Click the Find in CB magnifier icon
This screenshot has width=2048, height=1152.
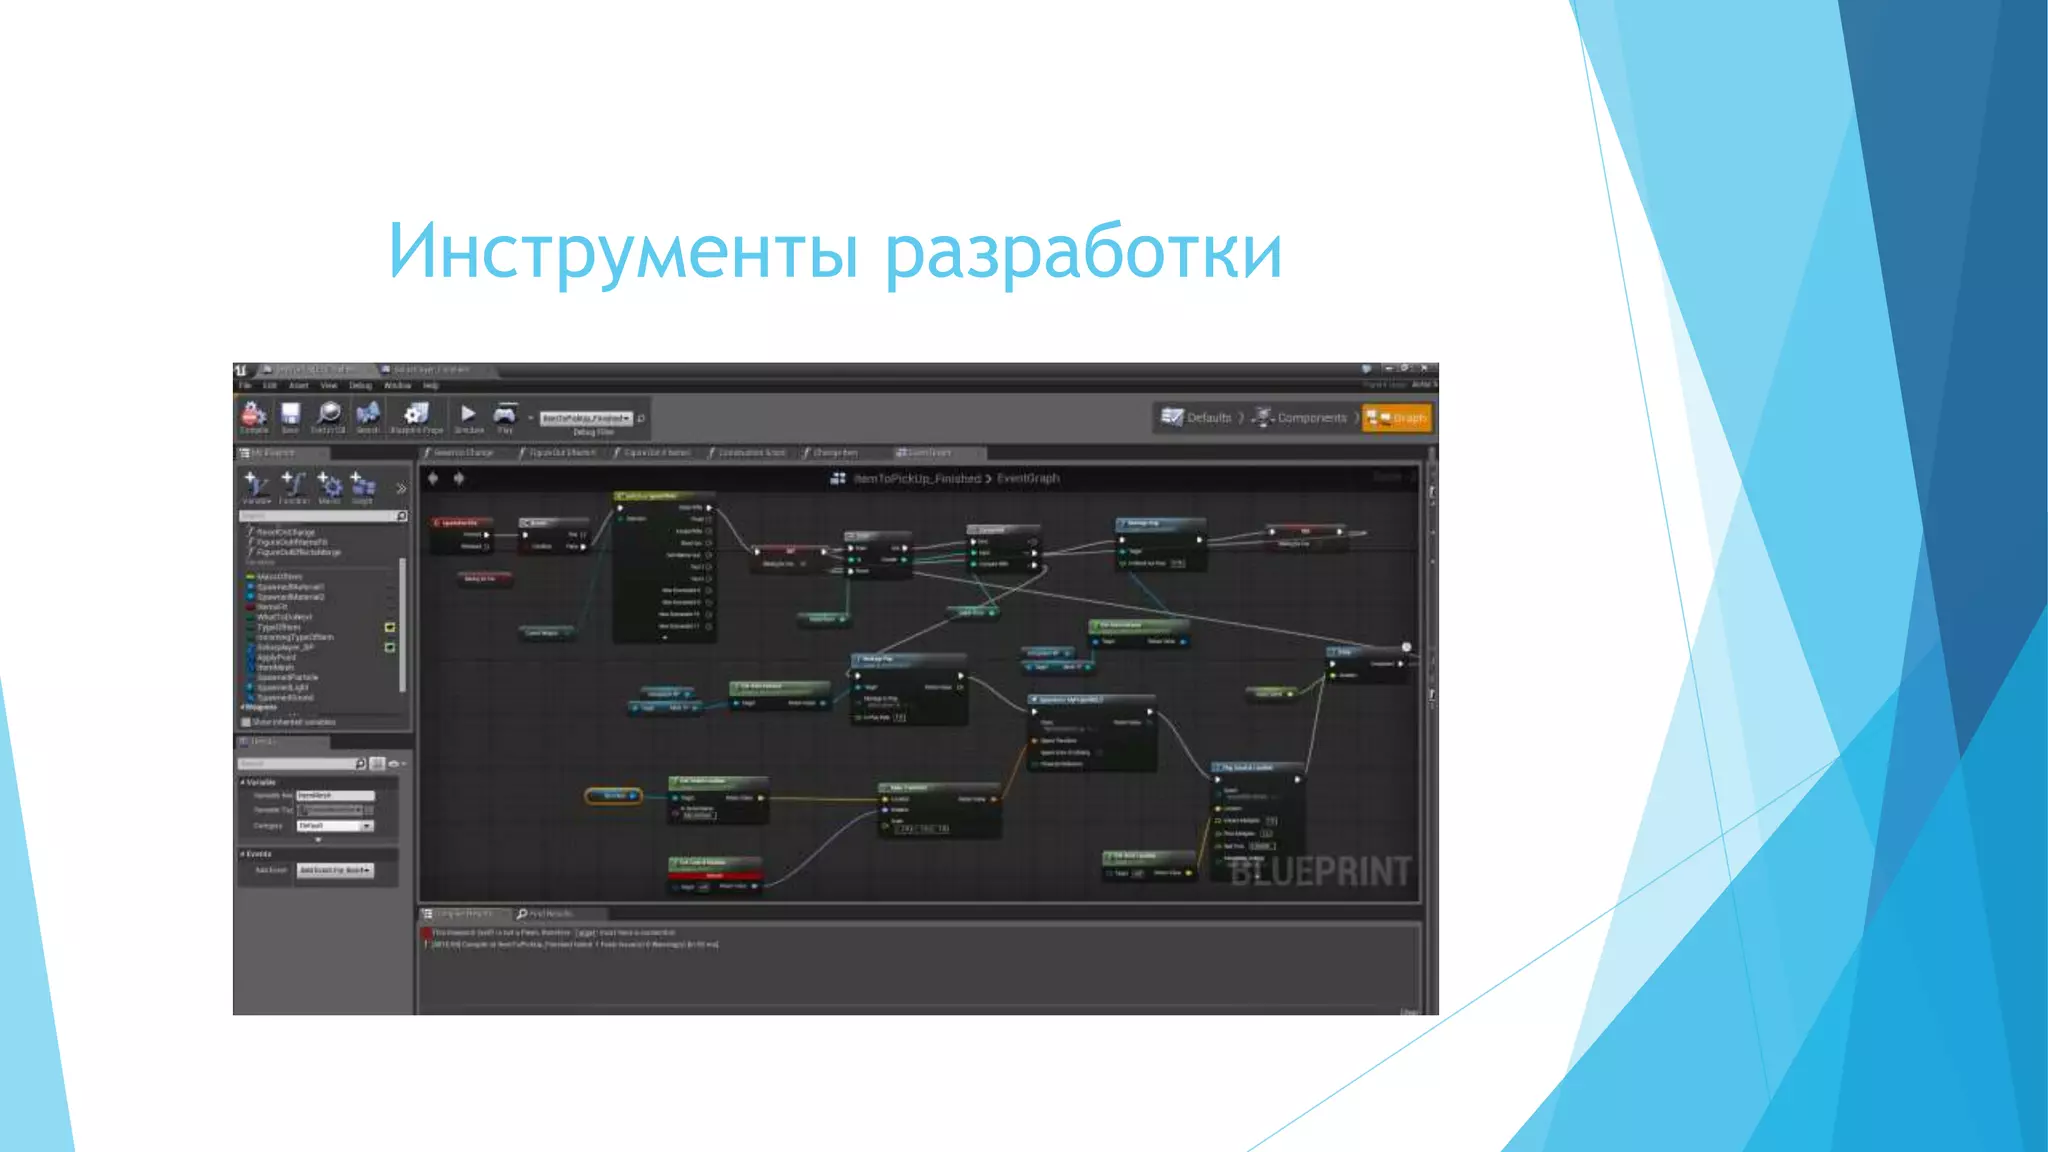(328, 413)
